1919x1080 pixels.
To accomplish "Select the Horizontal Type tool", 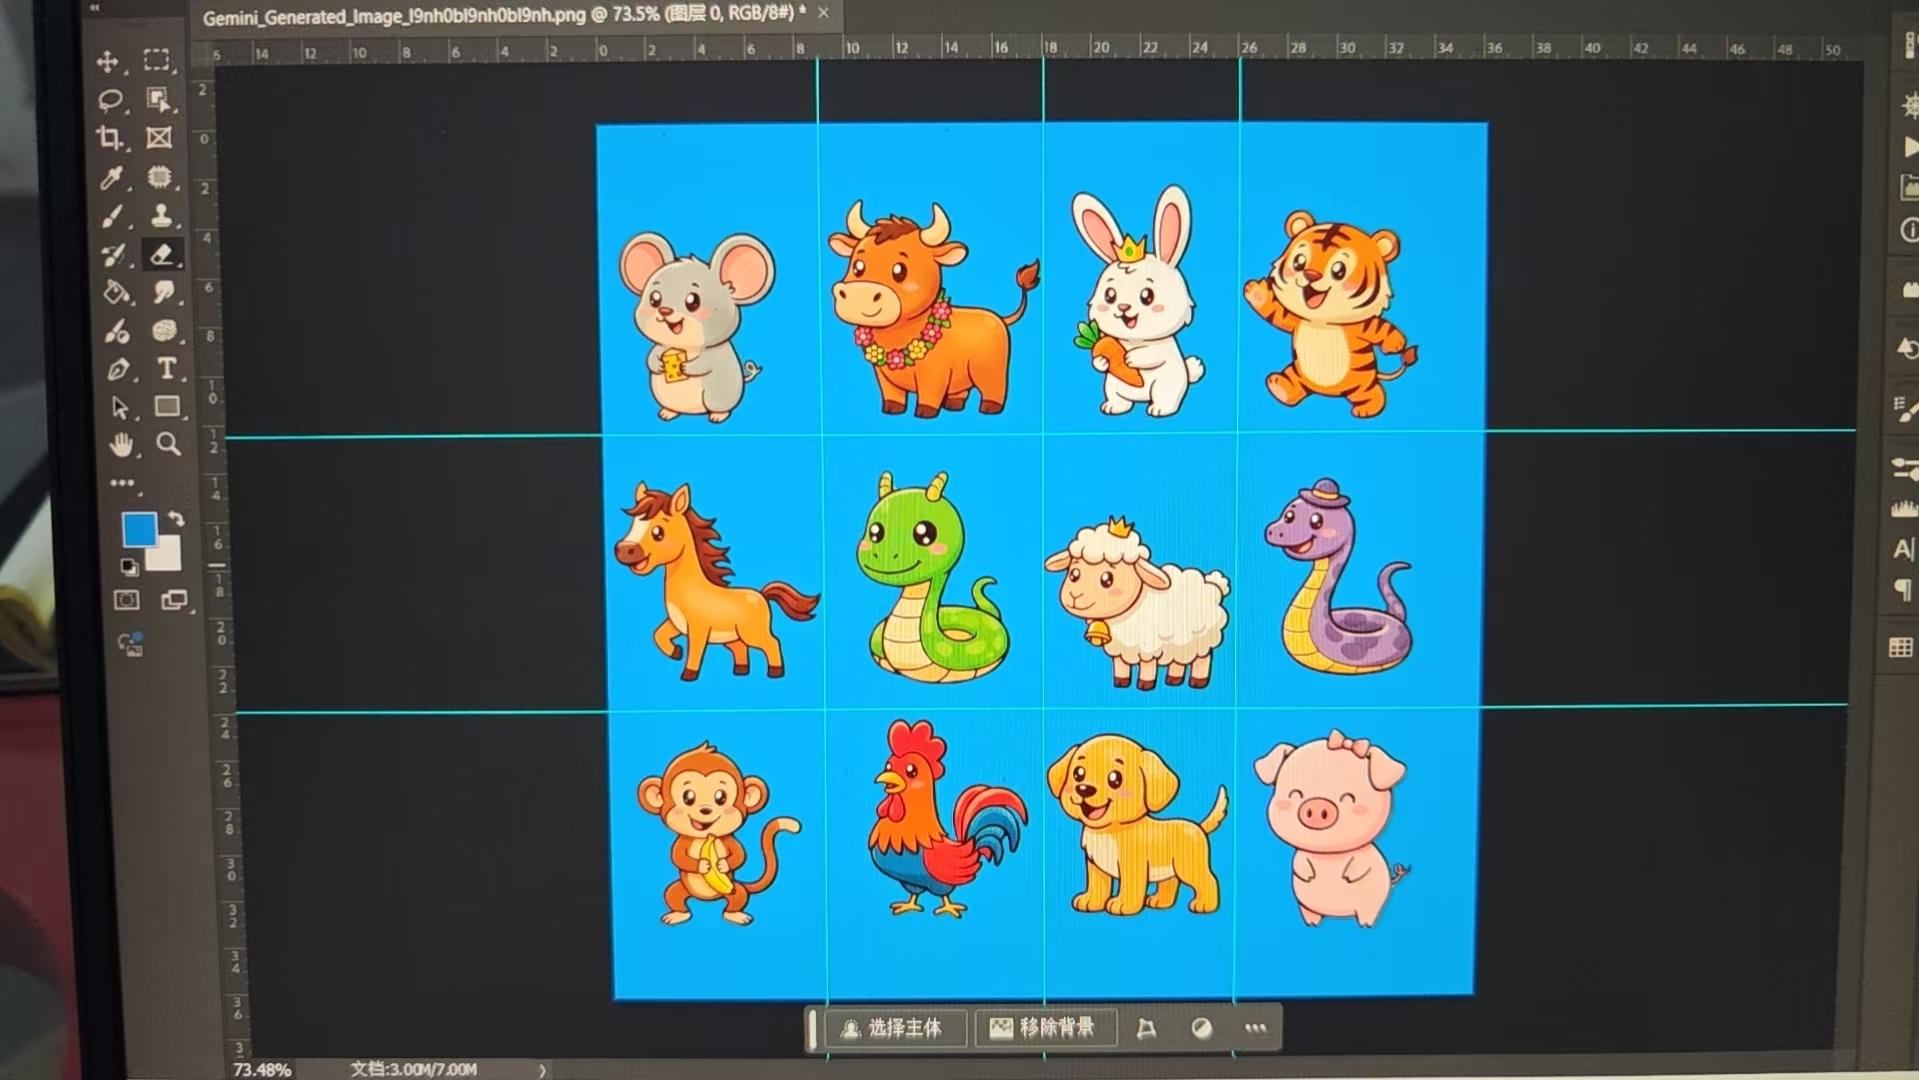I will coord(166,368).
